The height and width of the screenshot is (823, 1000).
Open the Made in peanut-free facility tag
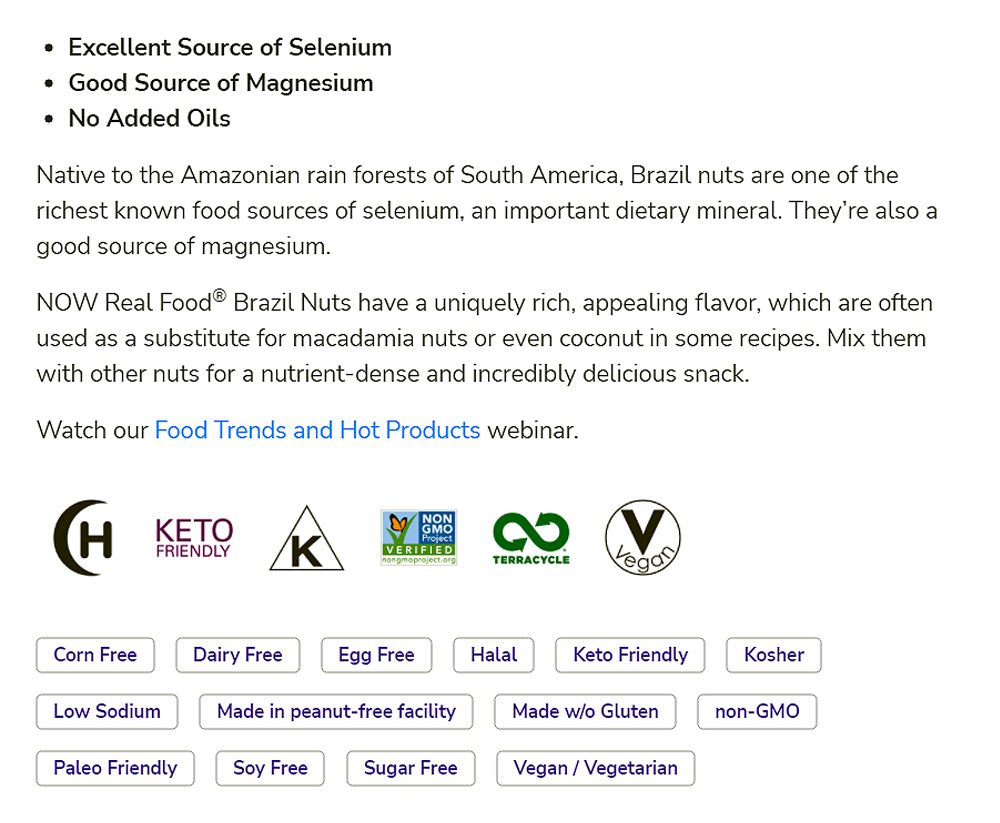[336, 712]
